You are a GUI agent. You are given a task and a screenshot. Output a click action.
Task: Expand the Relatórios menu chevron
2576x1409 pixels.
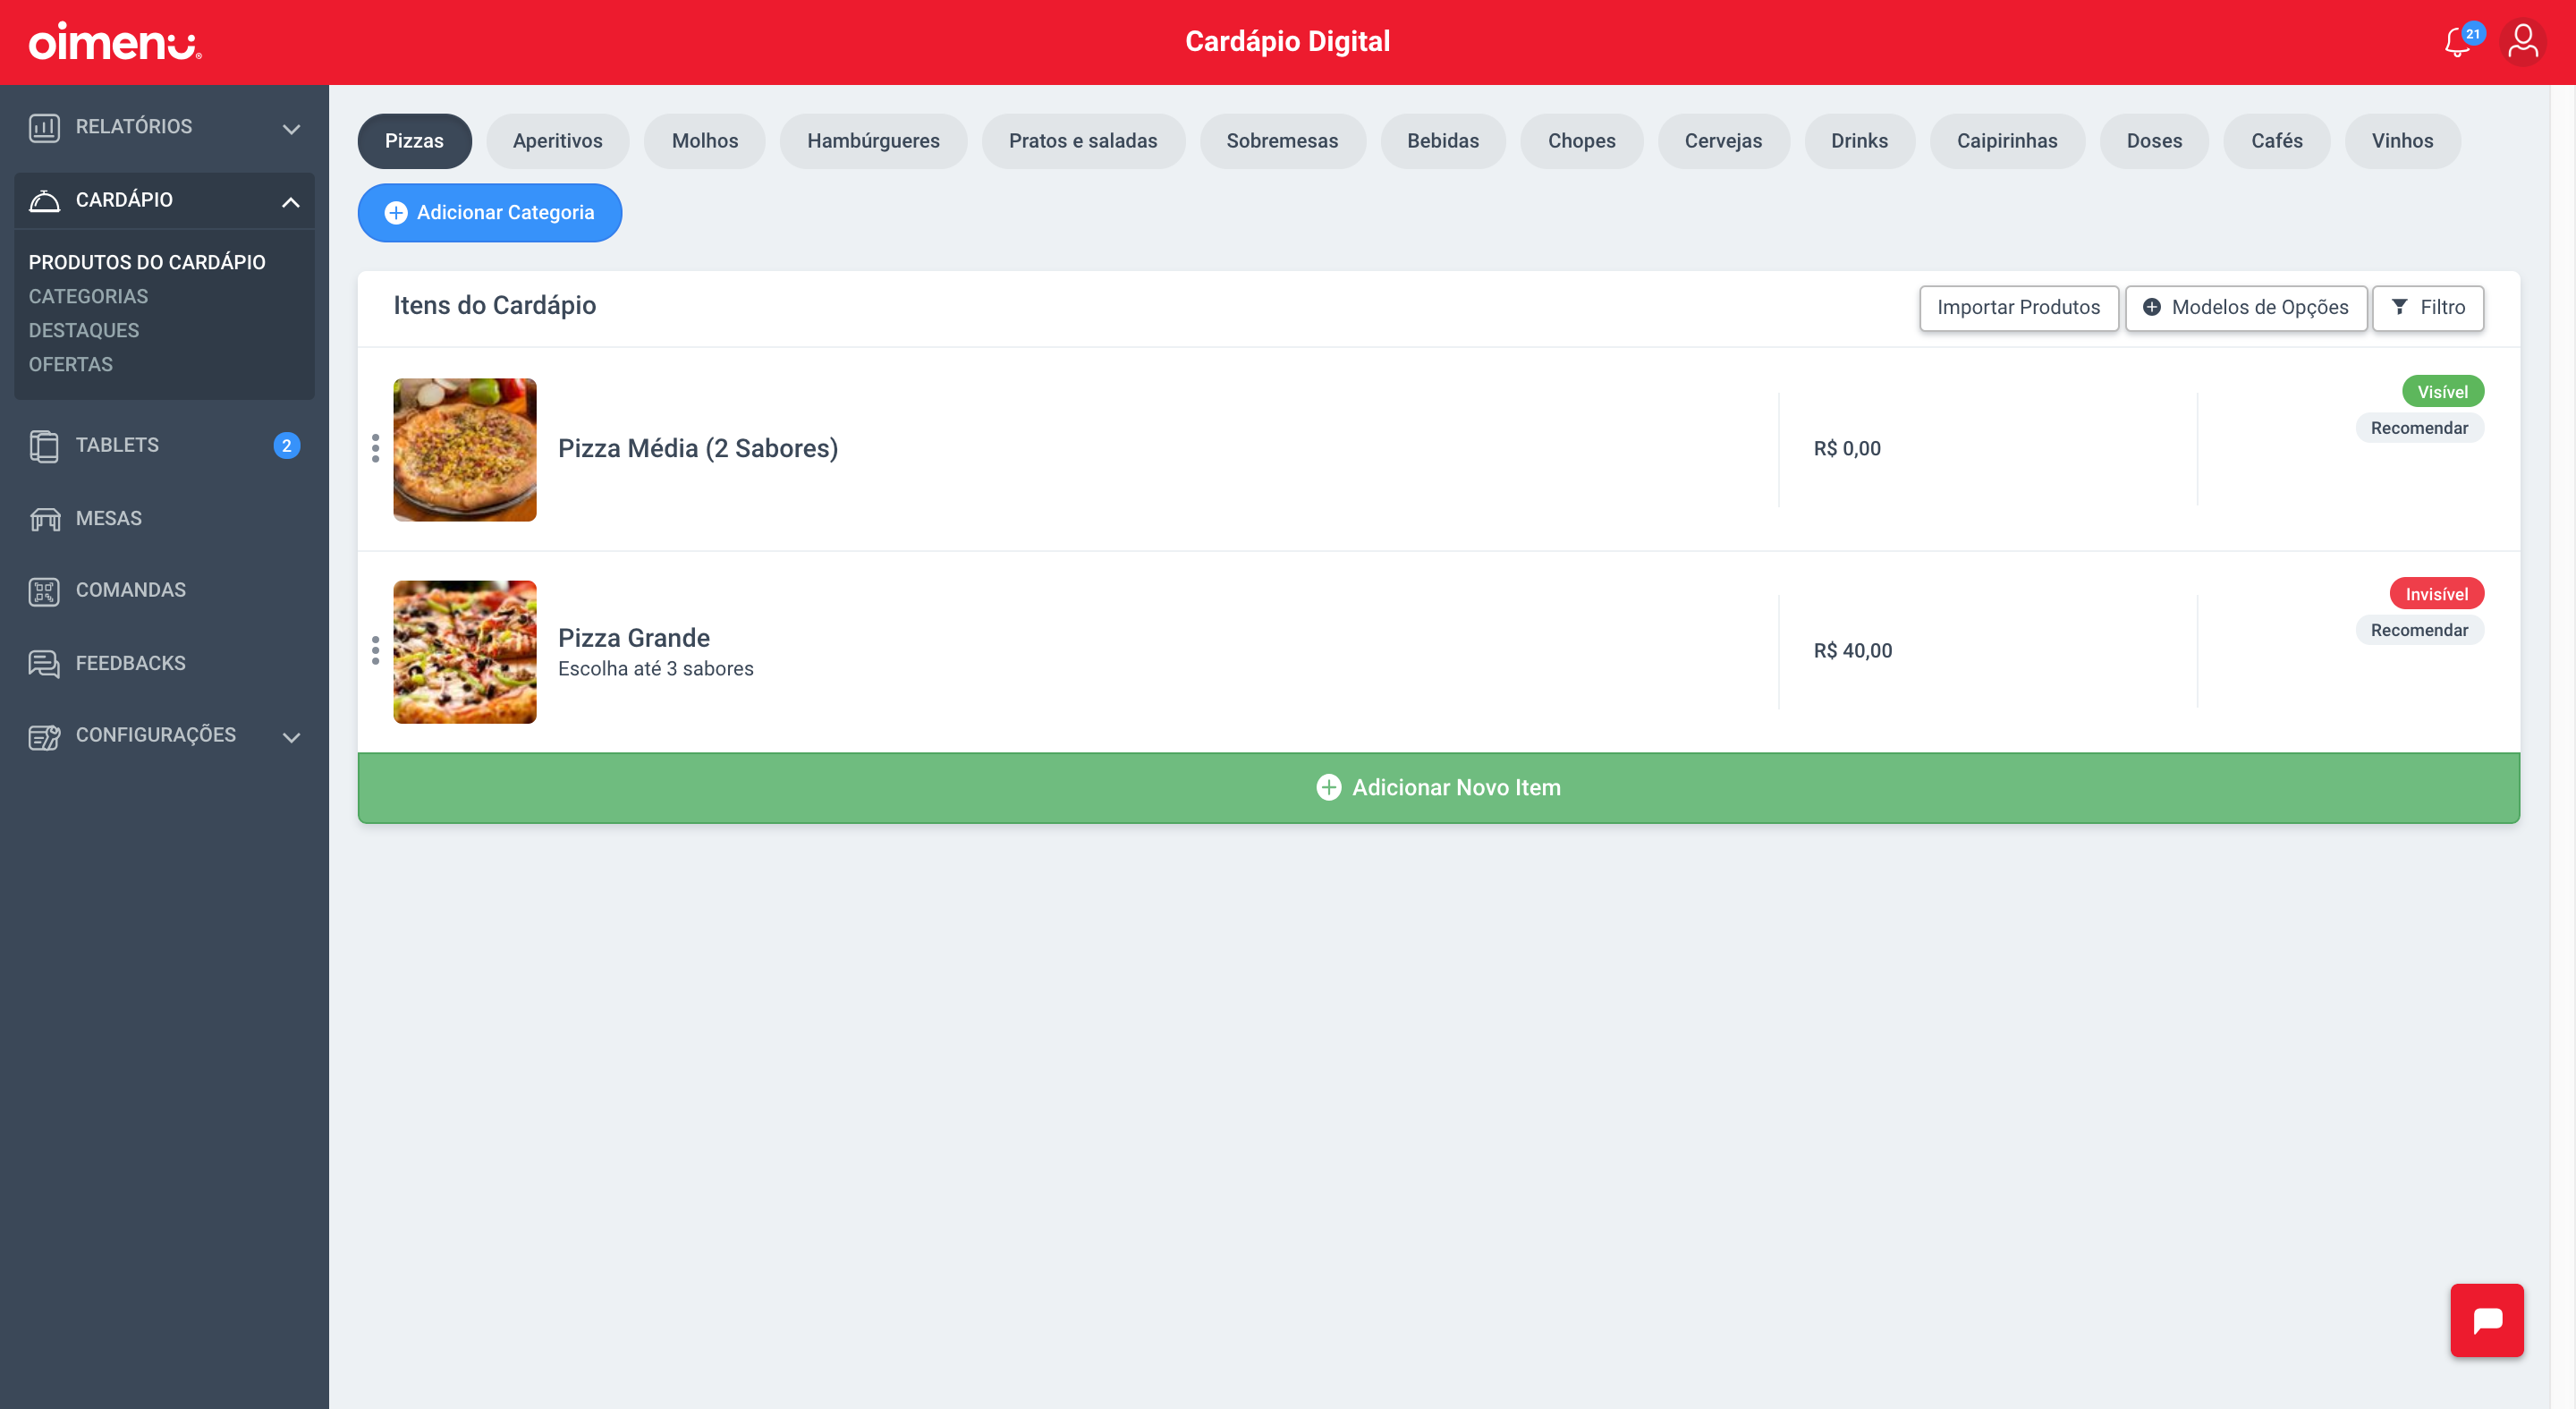click(x=291, y=129)
